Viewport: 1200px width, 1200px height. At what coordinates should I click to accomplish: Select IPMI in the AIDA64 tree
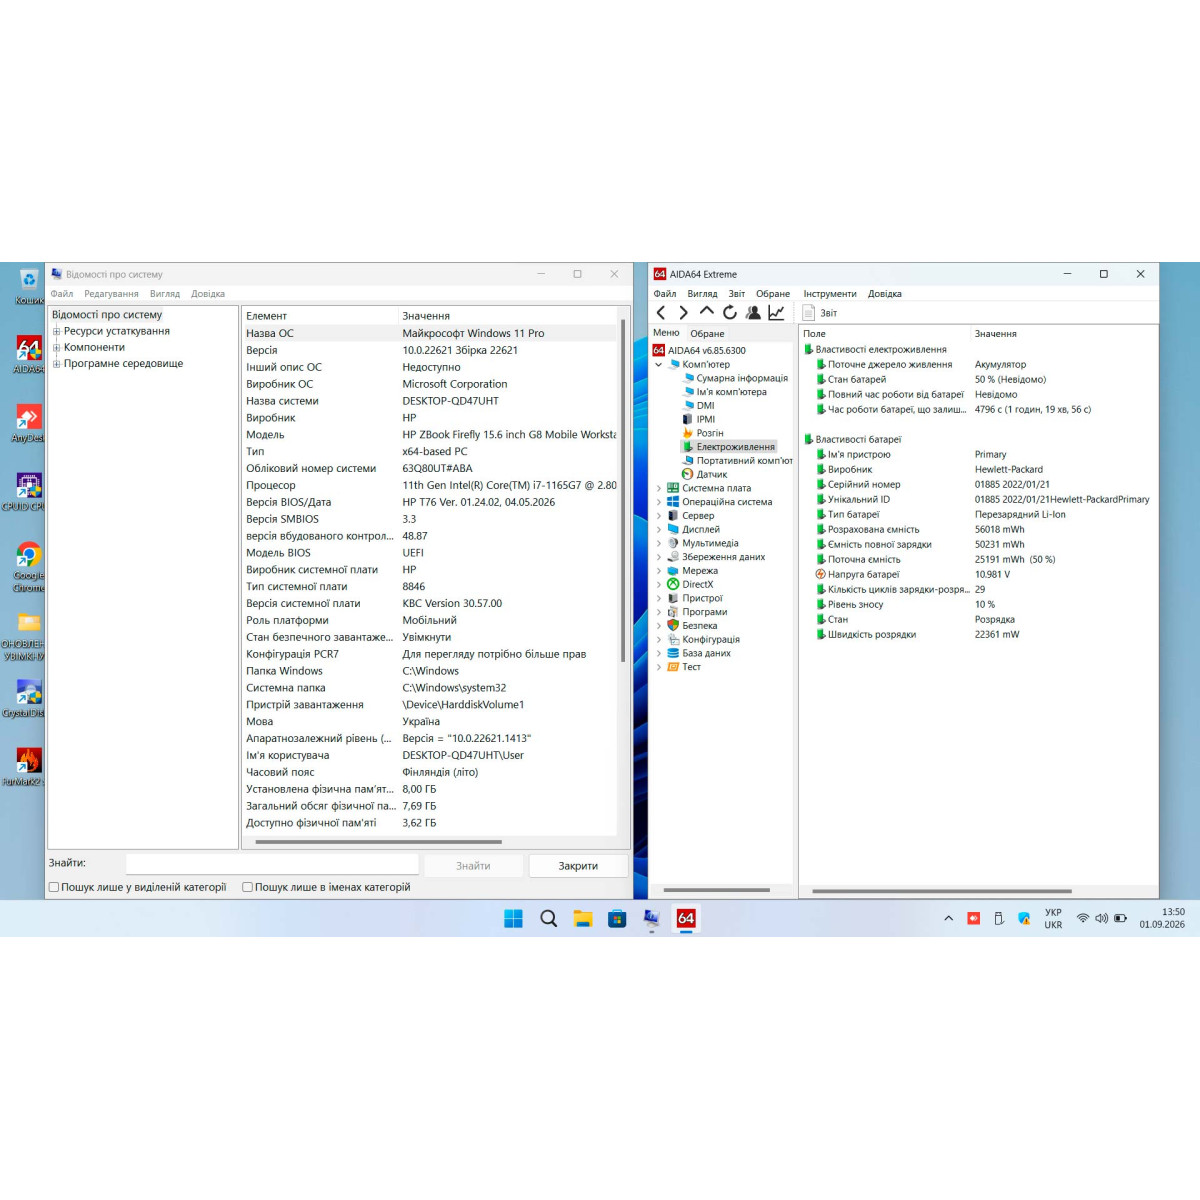tap(706, 419)
